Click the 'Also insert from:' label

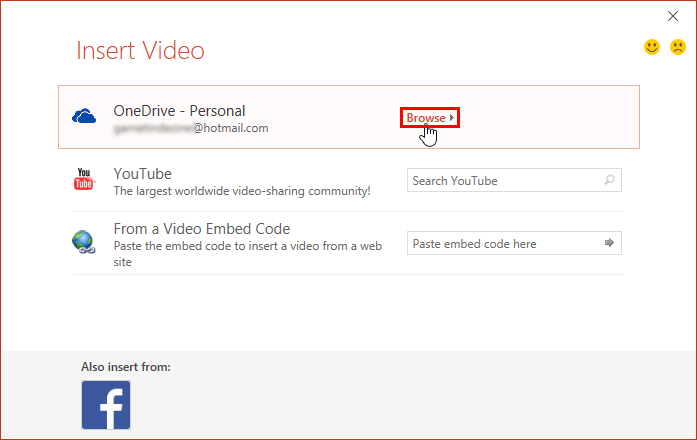tap(126, 367)
